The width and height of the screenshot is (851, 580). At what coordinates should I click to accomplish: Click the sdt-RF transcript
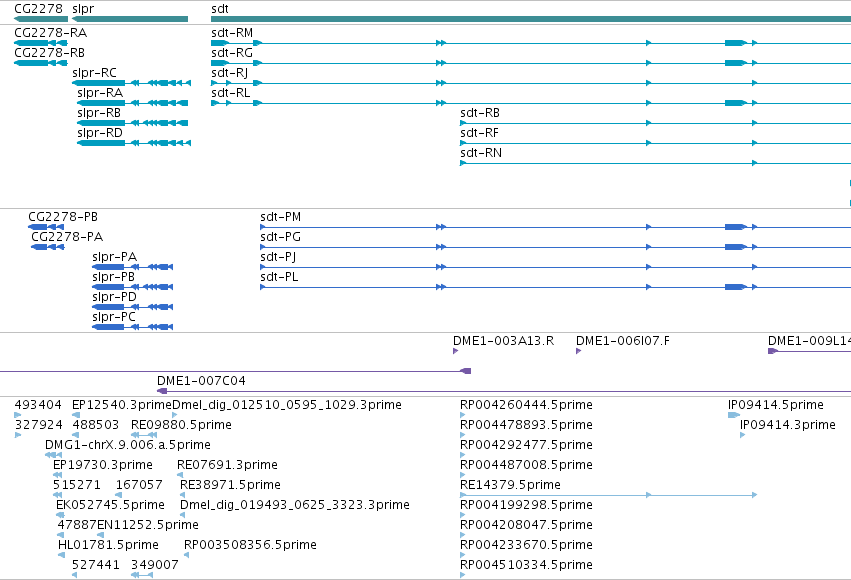coord(656,143)
